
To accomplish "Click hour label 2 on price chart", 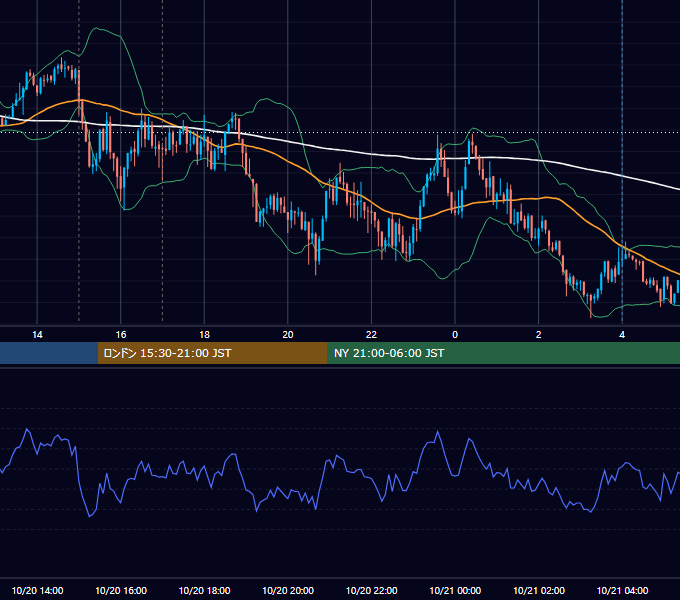I will tap(538, 335).
